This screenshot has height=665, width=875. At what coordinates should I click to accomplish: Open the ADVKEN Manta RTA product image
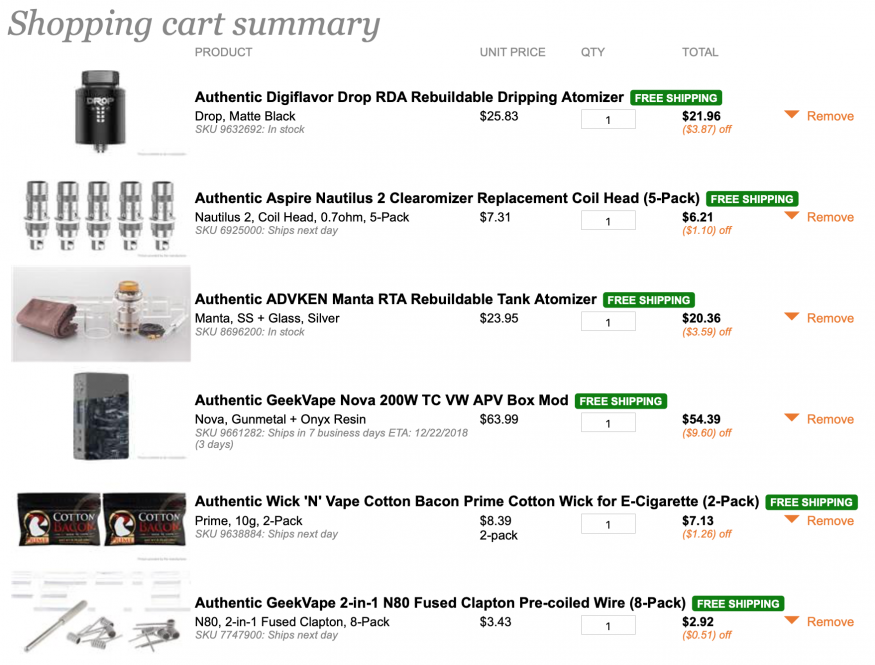coord(101,314)
